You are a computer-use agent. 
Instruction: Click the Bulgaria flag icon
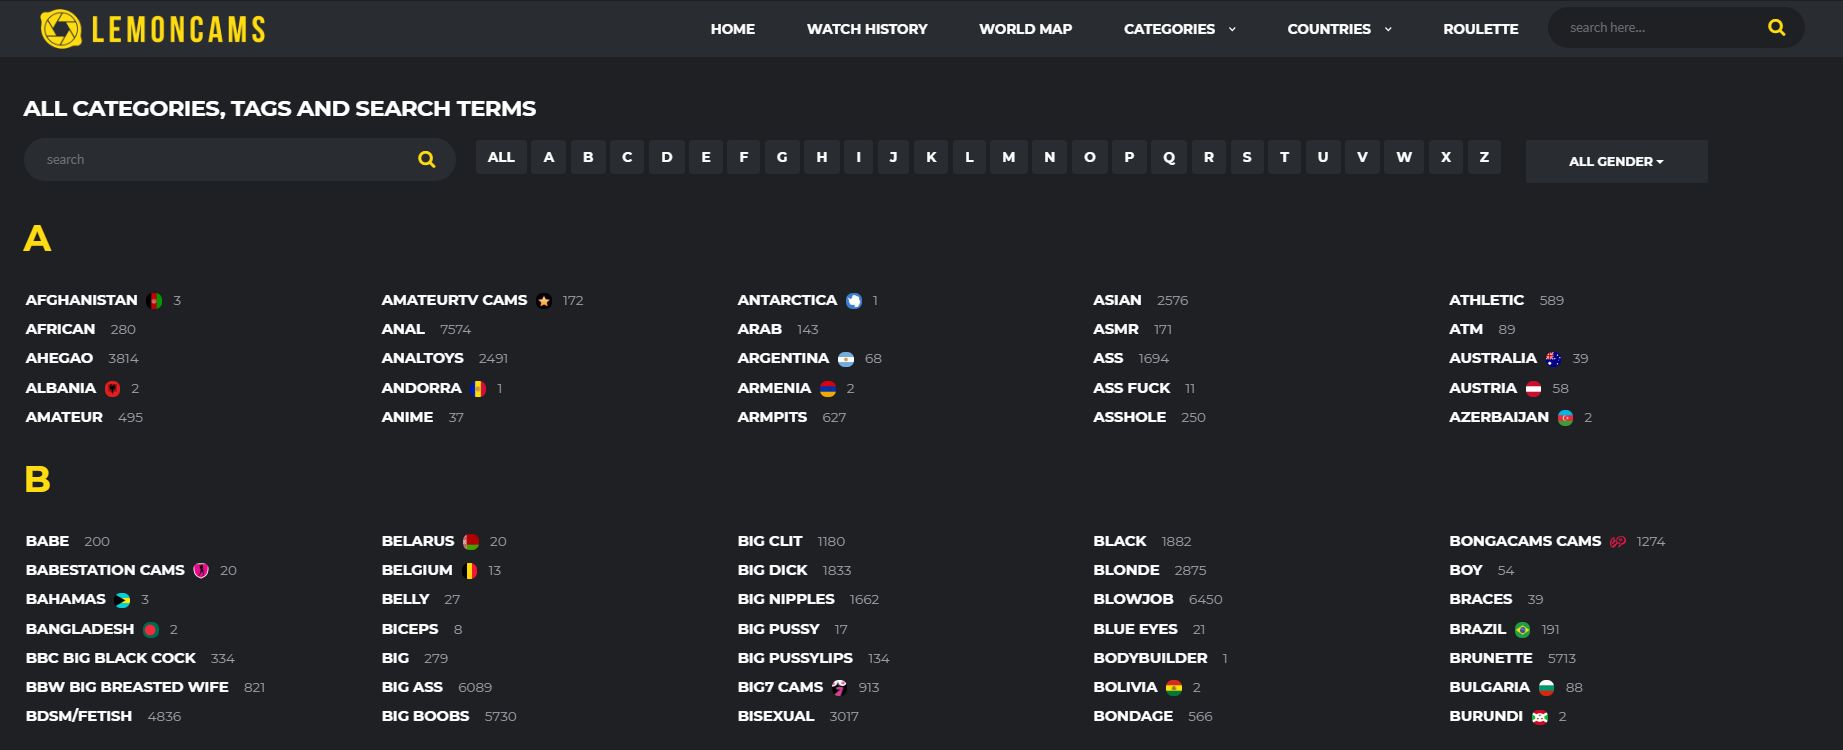(x=1546, y=688)
